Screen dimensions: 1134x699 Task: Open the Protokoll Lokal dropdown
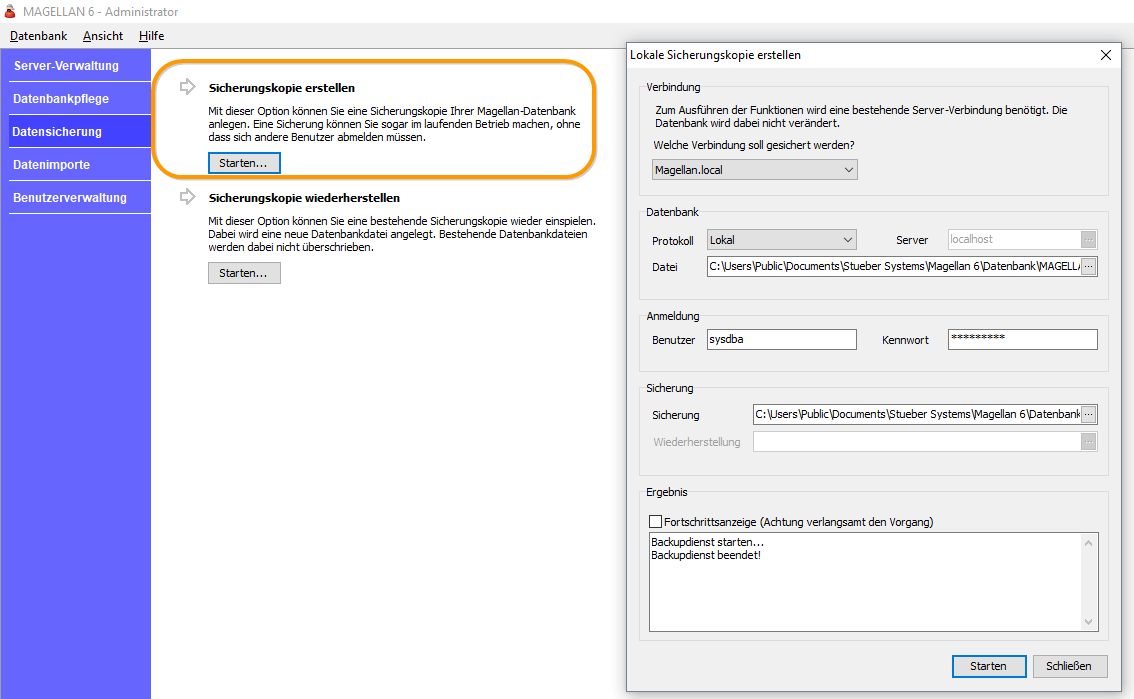point(781,240)
